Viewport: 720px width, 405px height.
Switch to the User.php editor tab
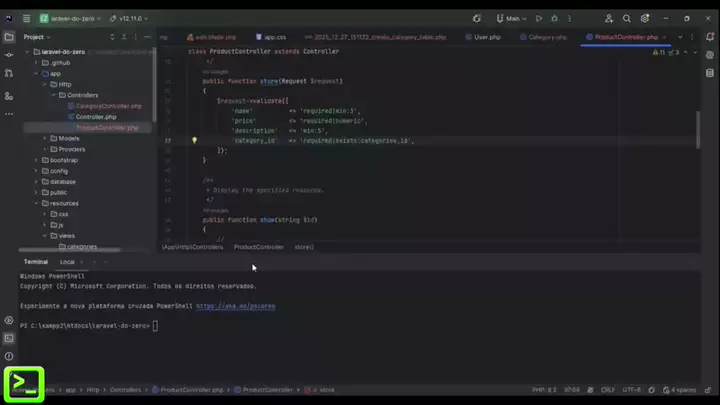[x=486, y=37]
